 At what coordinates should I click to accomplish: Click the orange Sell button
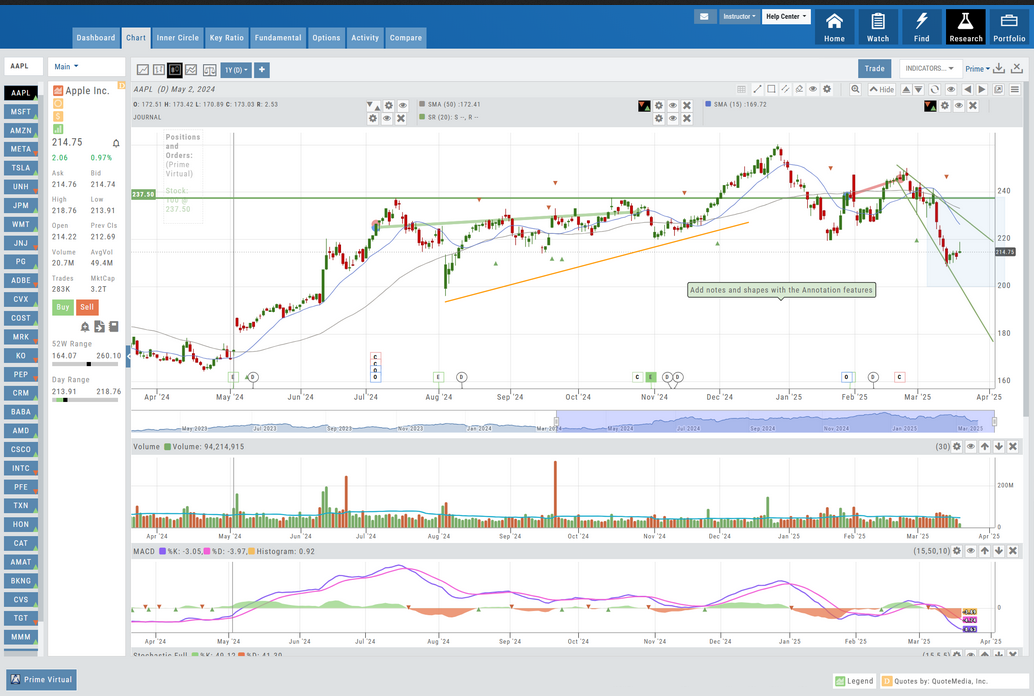(87, 307)
